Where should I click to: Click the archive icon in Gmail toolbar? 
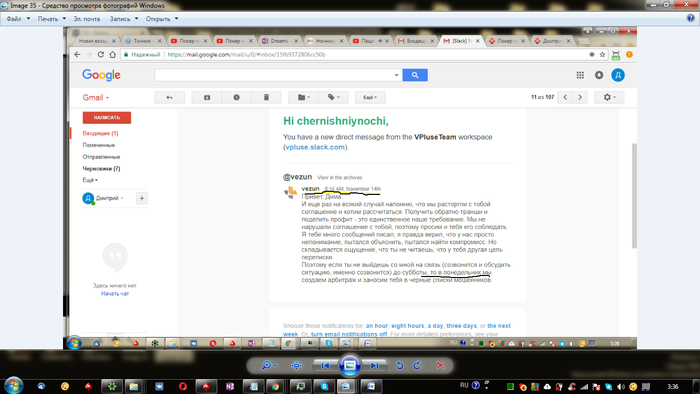click(207, 97)
